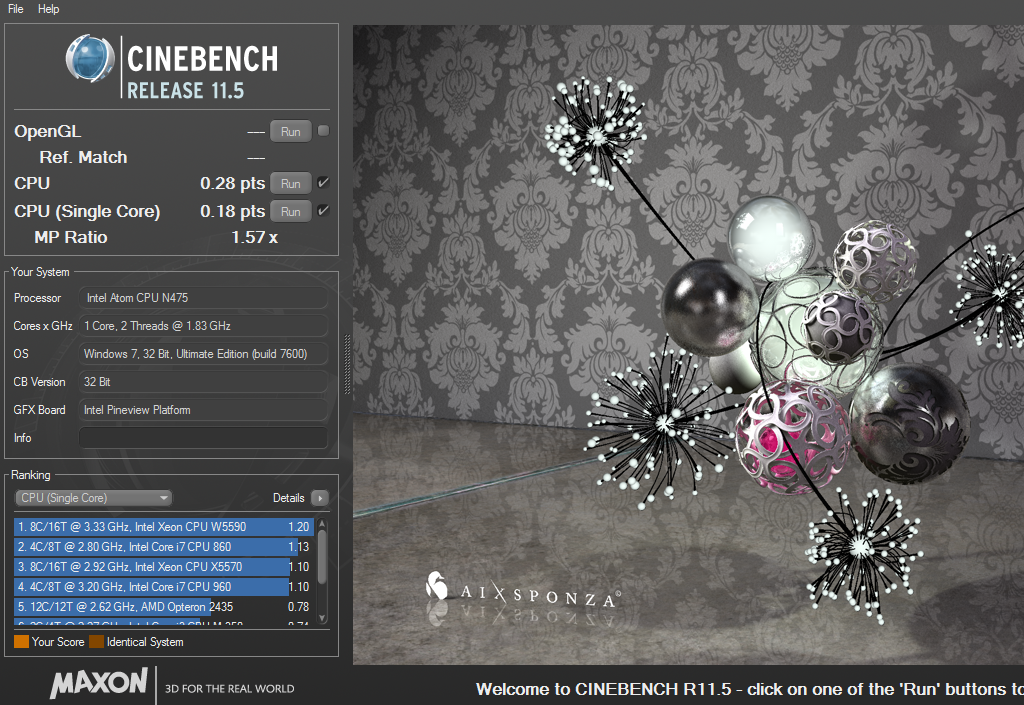Click the panel splitter handle

coord(347,365)
